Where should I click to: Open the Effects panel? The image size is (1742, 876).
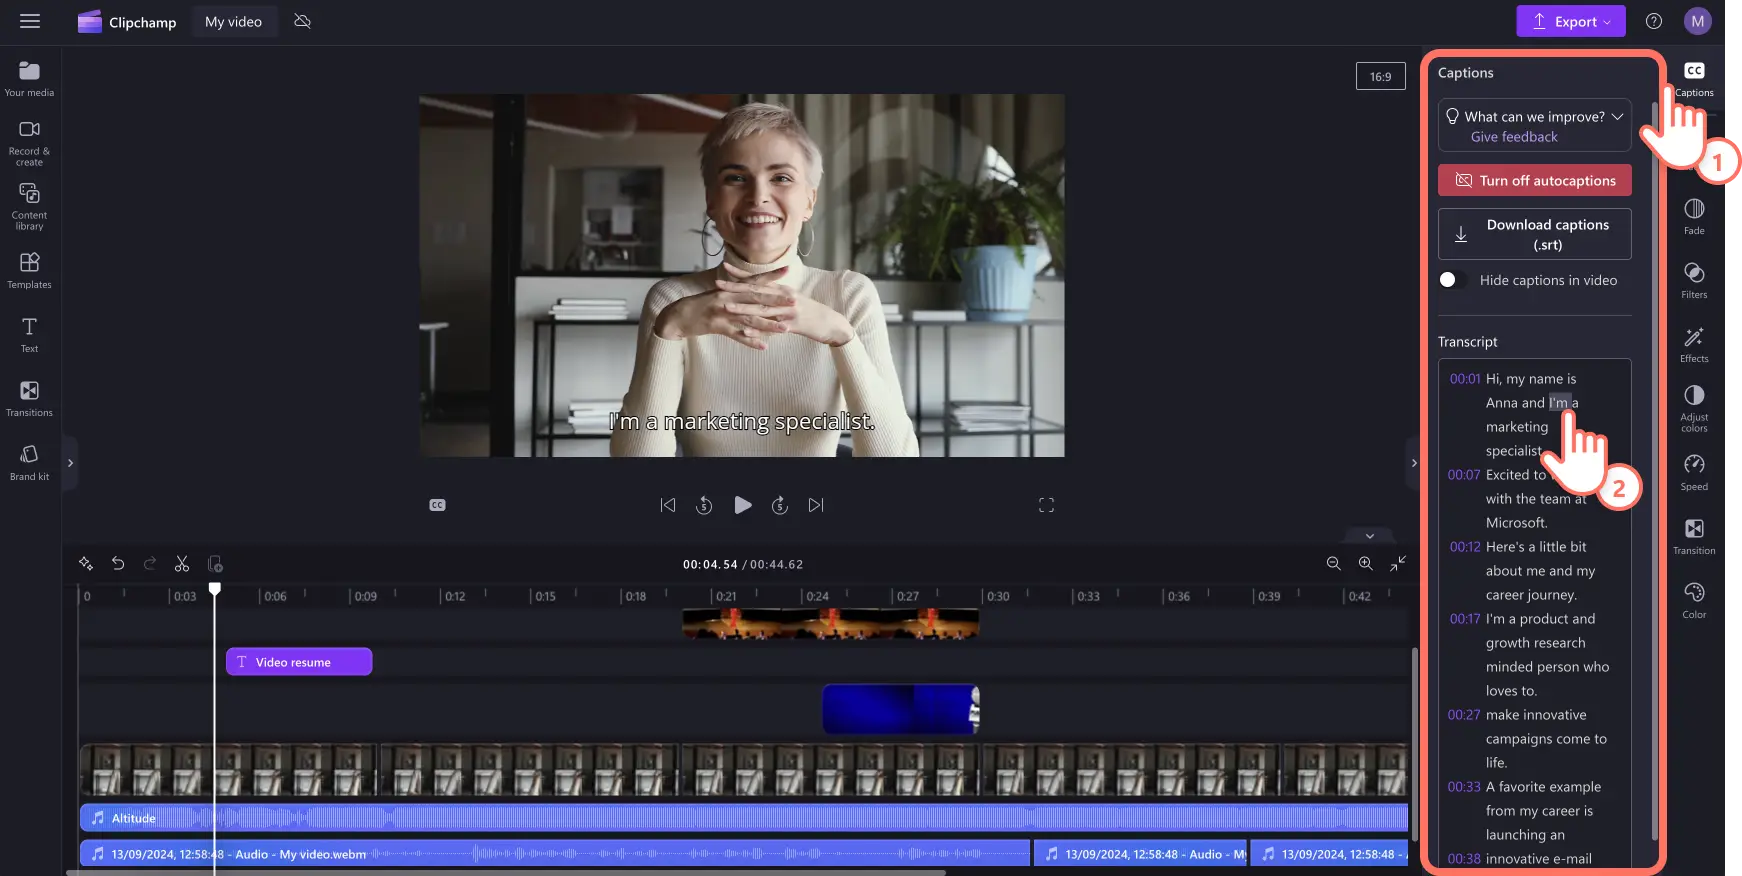point(1694,345)
